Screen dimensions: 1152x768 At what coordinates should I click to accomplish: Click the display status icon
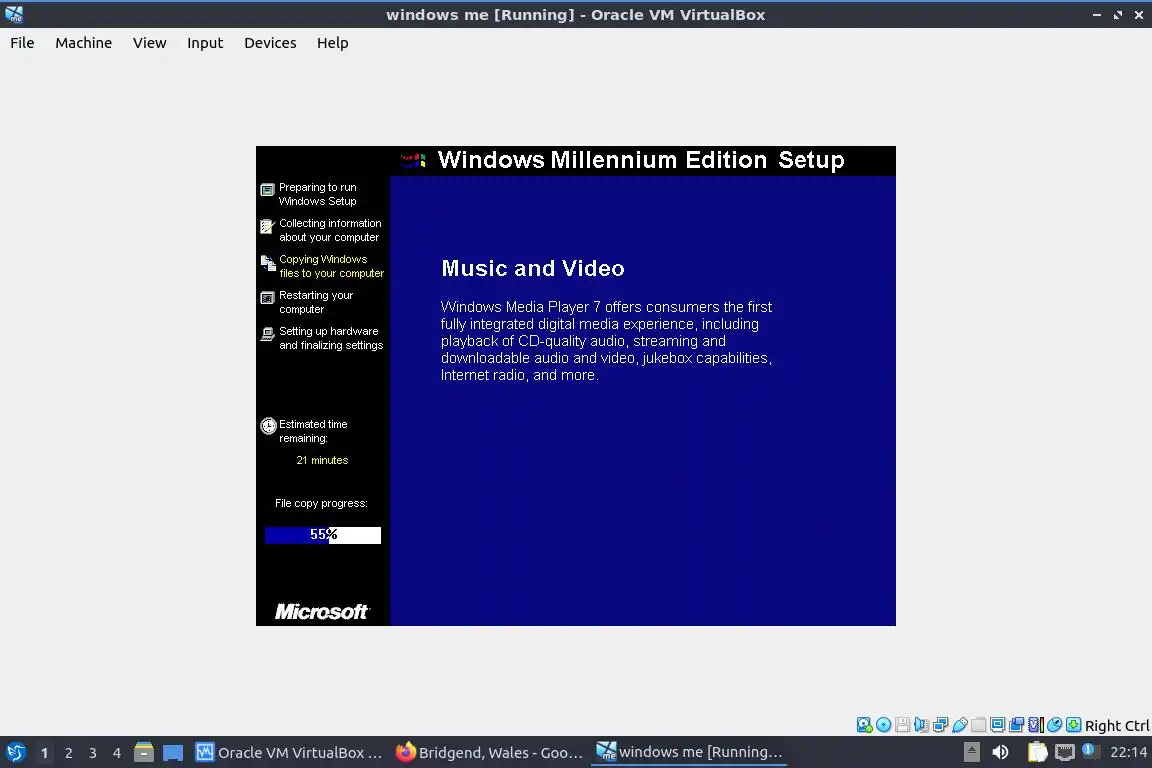click(998, 725)
